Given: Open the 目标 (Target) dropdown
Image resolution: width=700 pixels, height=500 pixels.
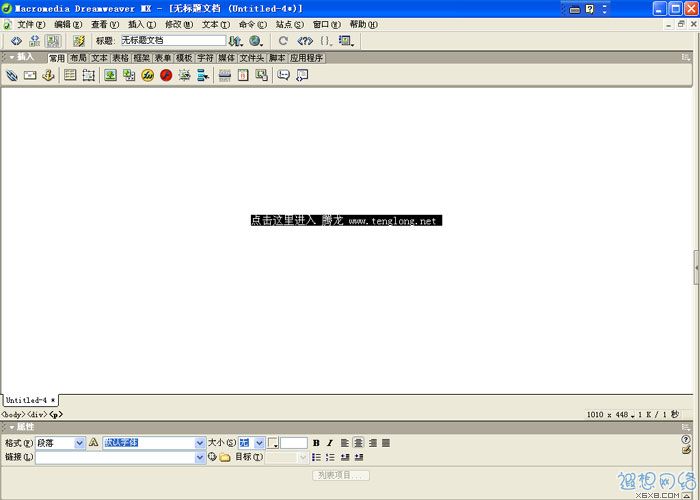Looking at the screenshot, I should coord(304,457).
